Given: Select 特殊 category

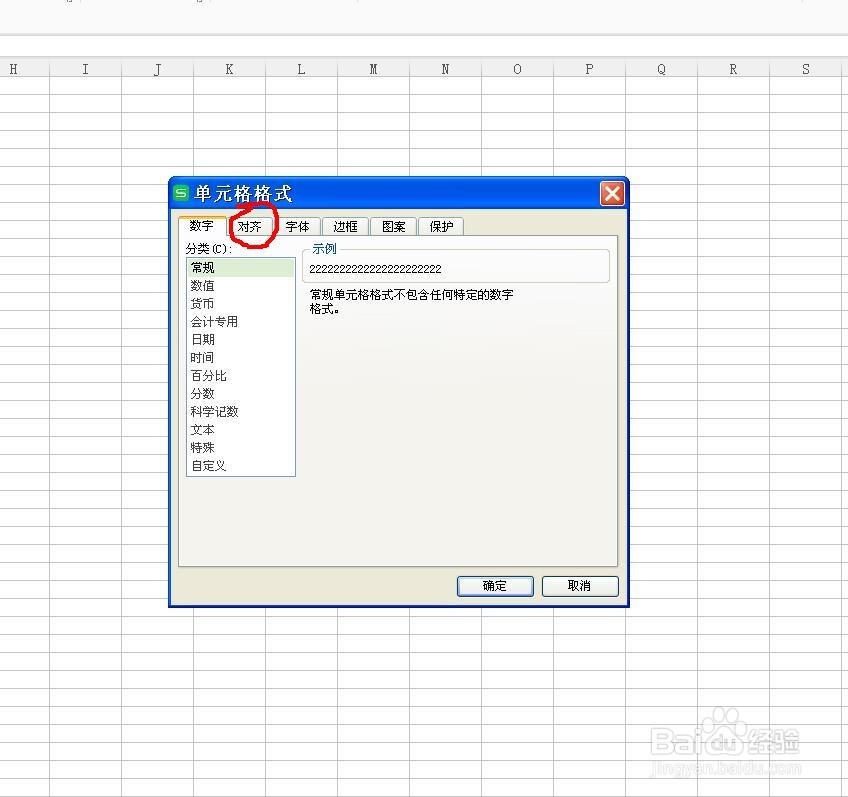Looking at the screenshot, I should (241, 448).
